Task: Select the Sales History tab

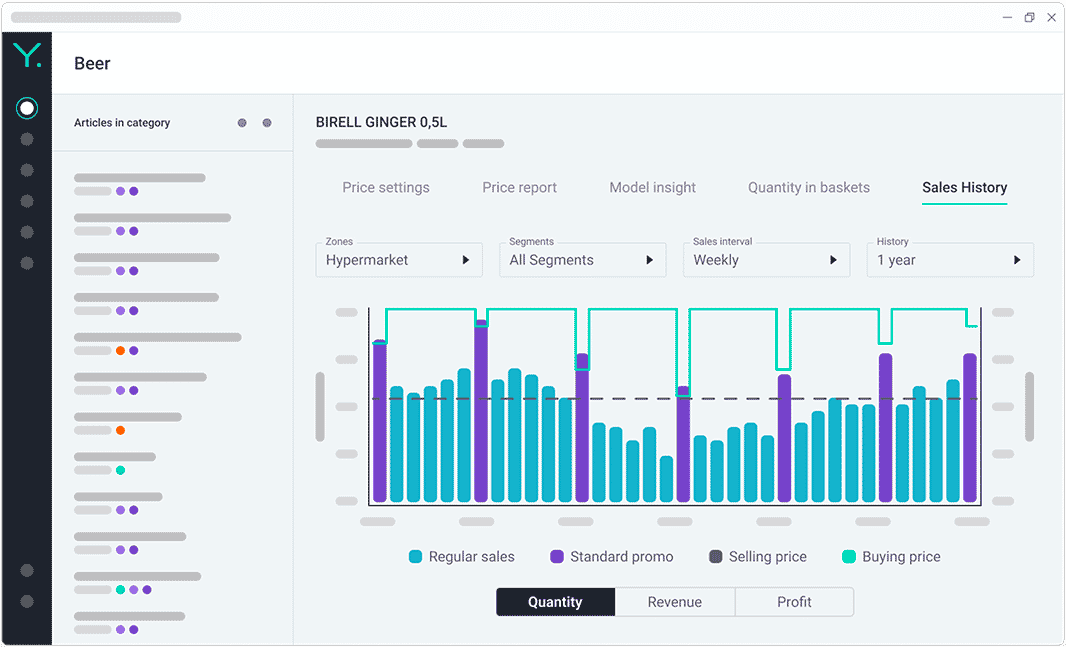Action: coord(965,188)
